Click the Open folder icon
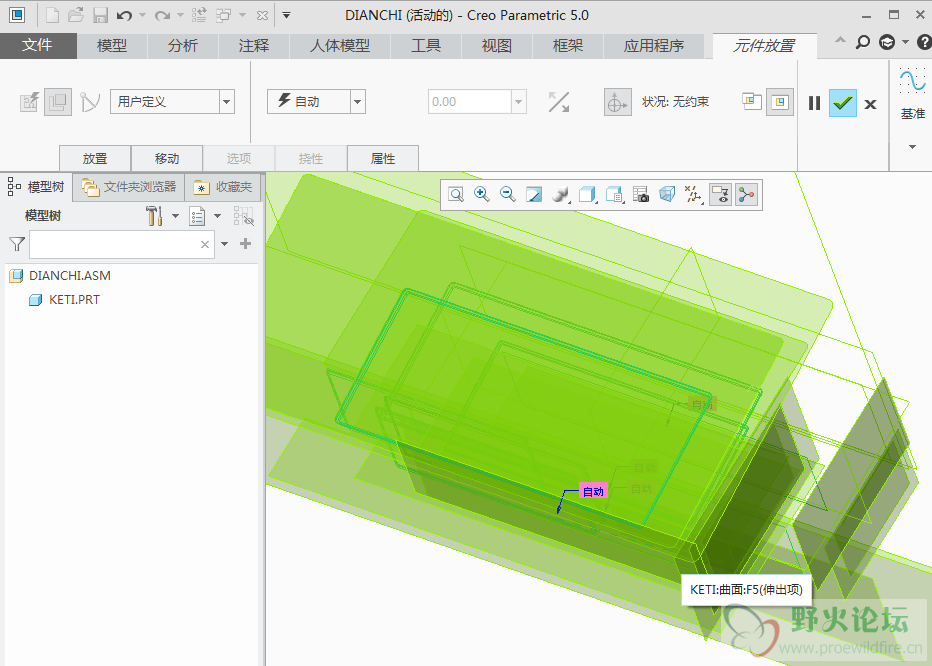The image size is (932, 666). pyautogui.click(x=75, y=15)
